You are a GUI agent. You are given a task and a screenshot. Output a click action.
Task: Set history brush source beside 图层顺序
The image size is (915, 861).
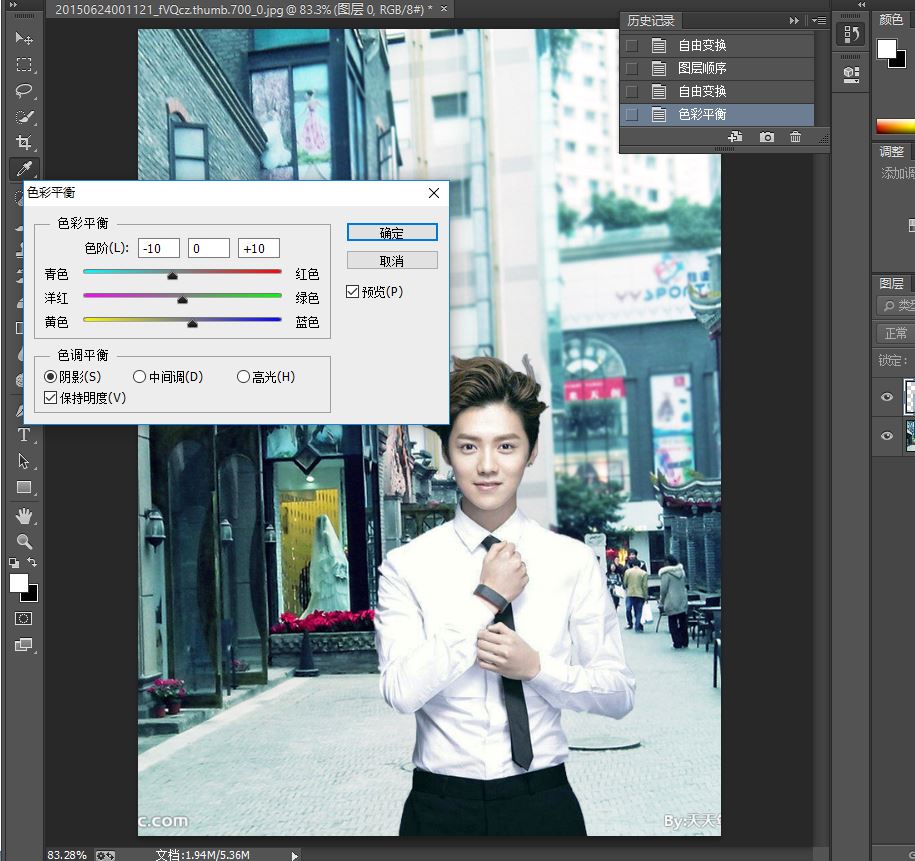point(631,68)
